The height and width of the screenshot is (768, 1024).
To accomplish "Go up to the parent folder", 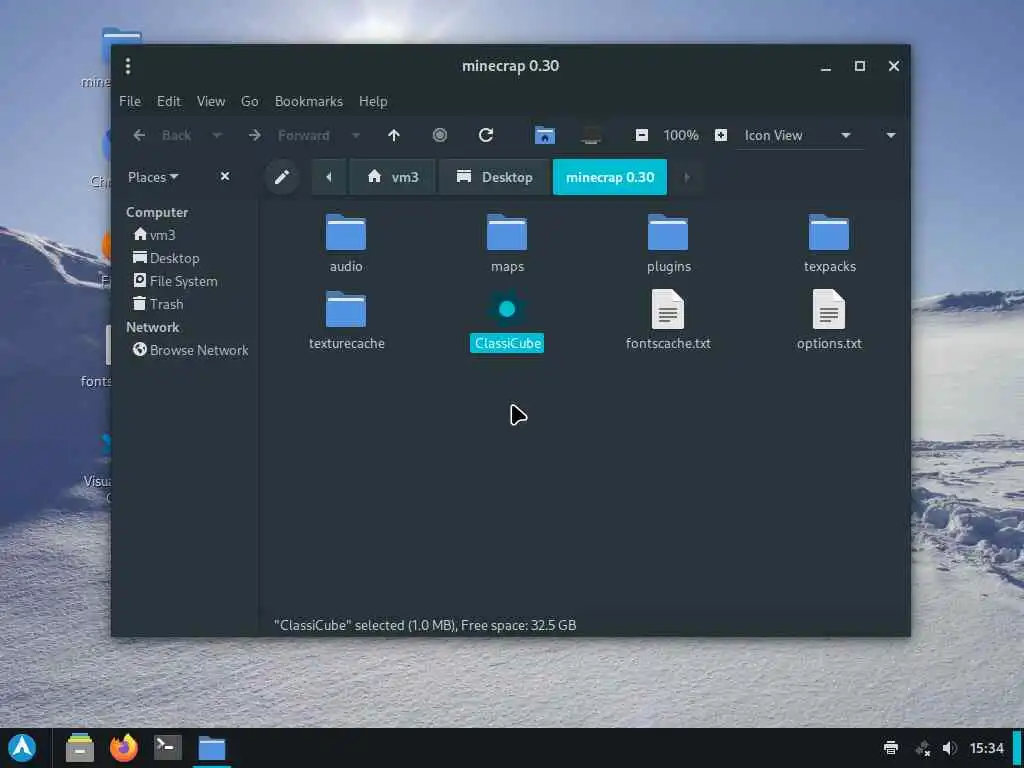I will [393, 135].
